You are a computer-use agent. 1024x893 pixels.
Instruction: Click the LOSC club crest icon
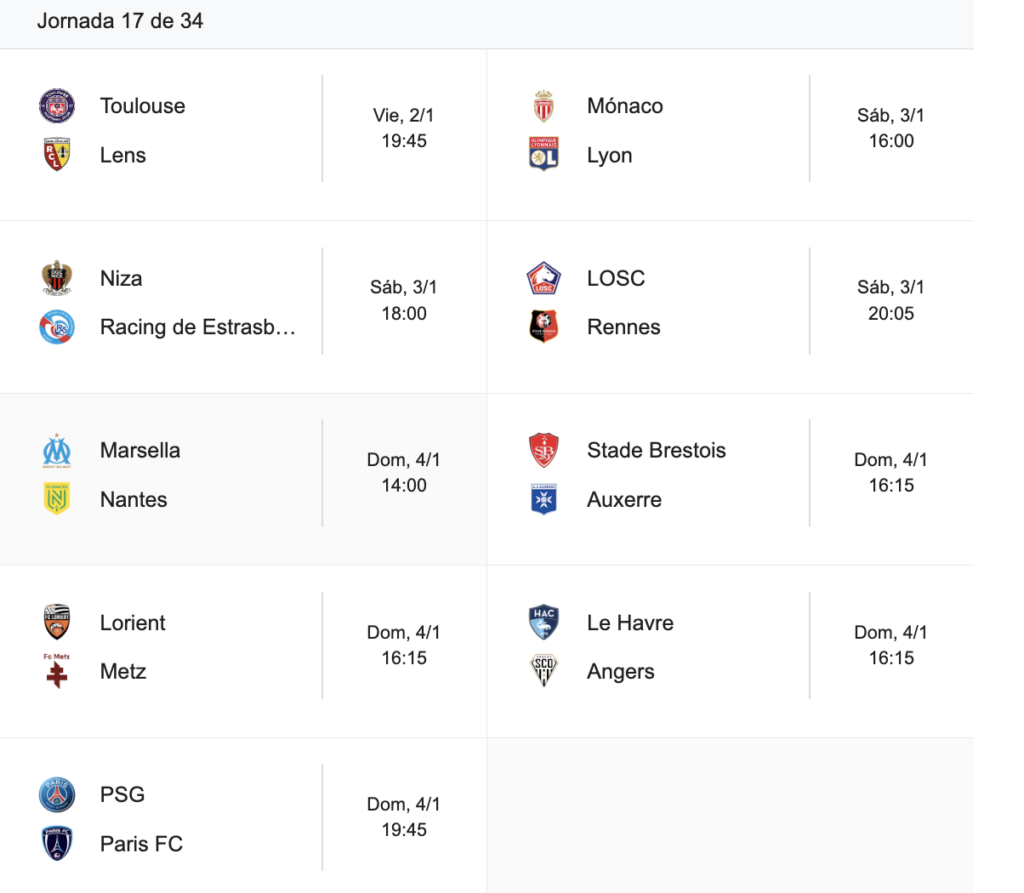click(x=544, y=278)
